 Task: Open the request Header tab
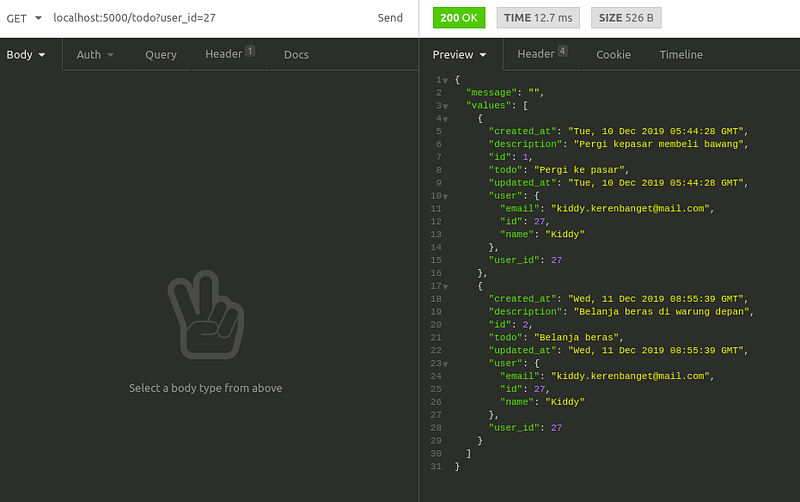coord(230,54)
